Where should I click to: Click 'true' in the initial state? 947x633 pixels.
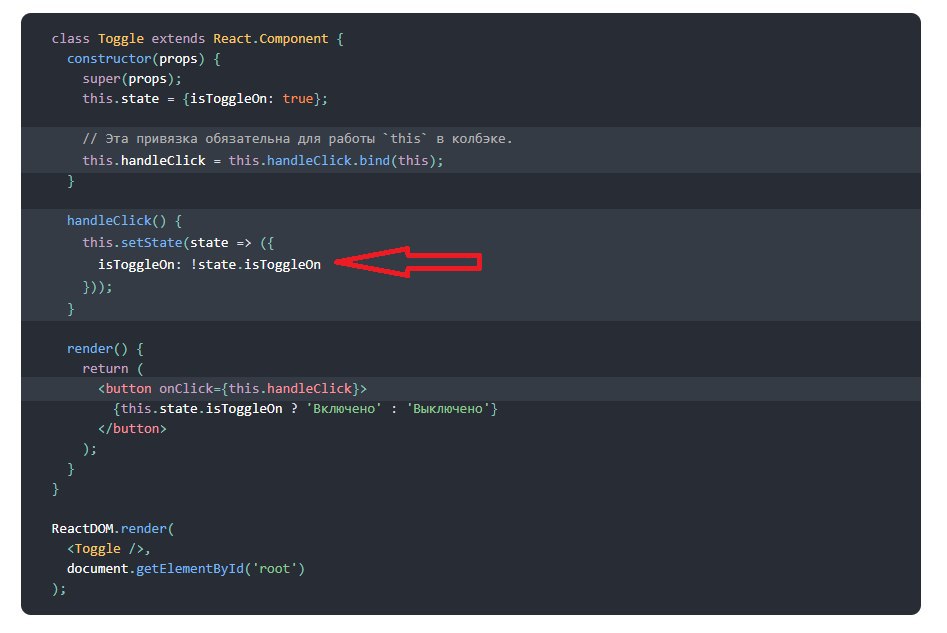point(298,98)
